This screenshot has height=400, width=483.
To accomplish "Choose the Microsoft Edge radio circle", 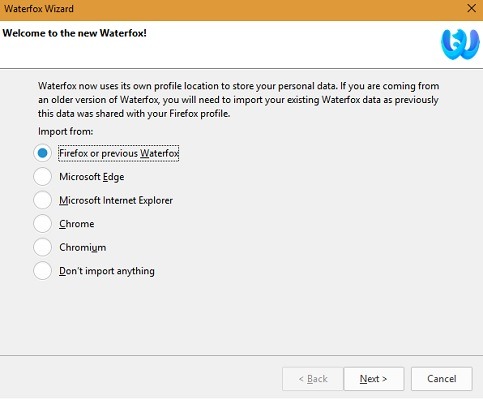I will [42, 177].
